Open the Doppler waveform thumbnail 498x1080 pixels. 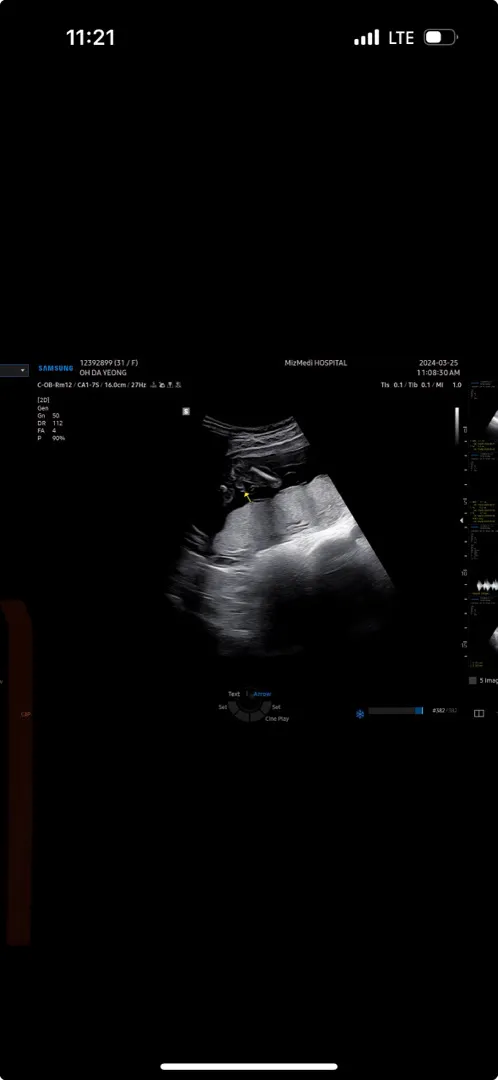coord(488,585)
